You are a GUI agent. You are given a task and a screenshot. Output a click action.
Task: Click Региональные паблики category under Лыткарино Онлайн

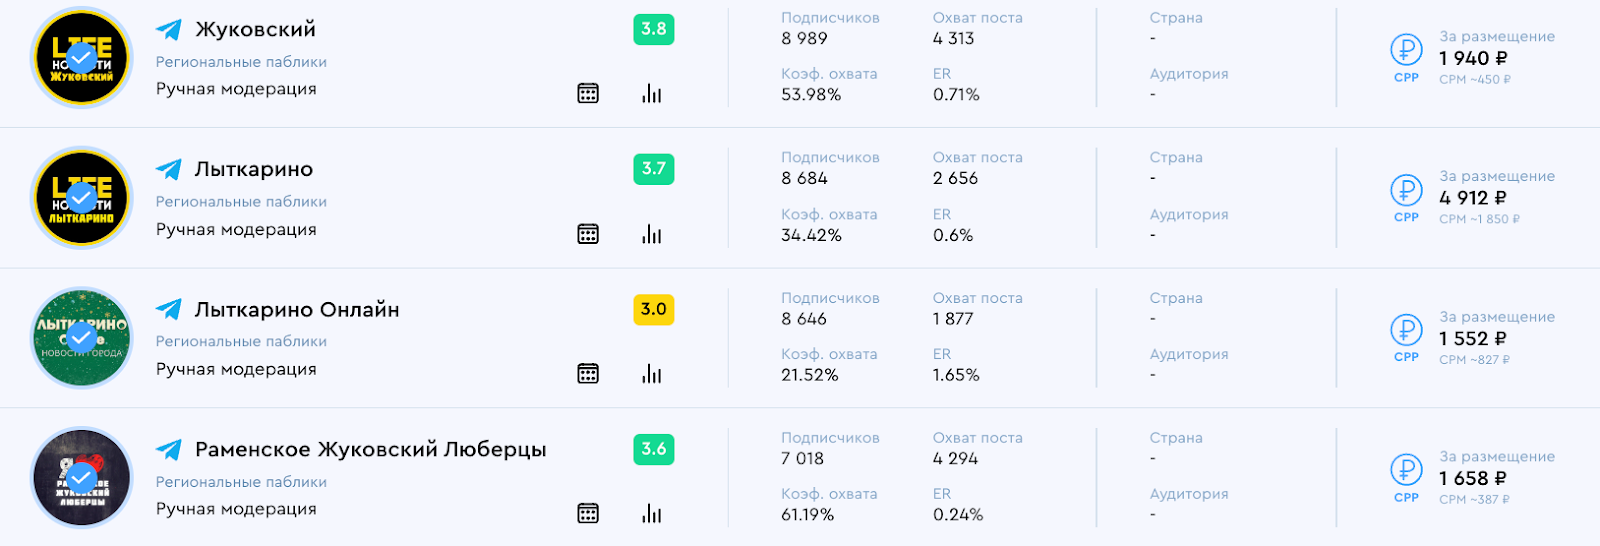pos(241,341)
